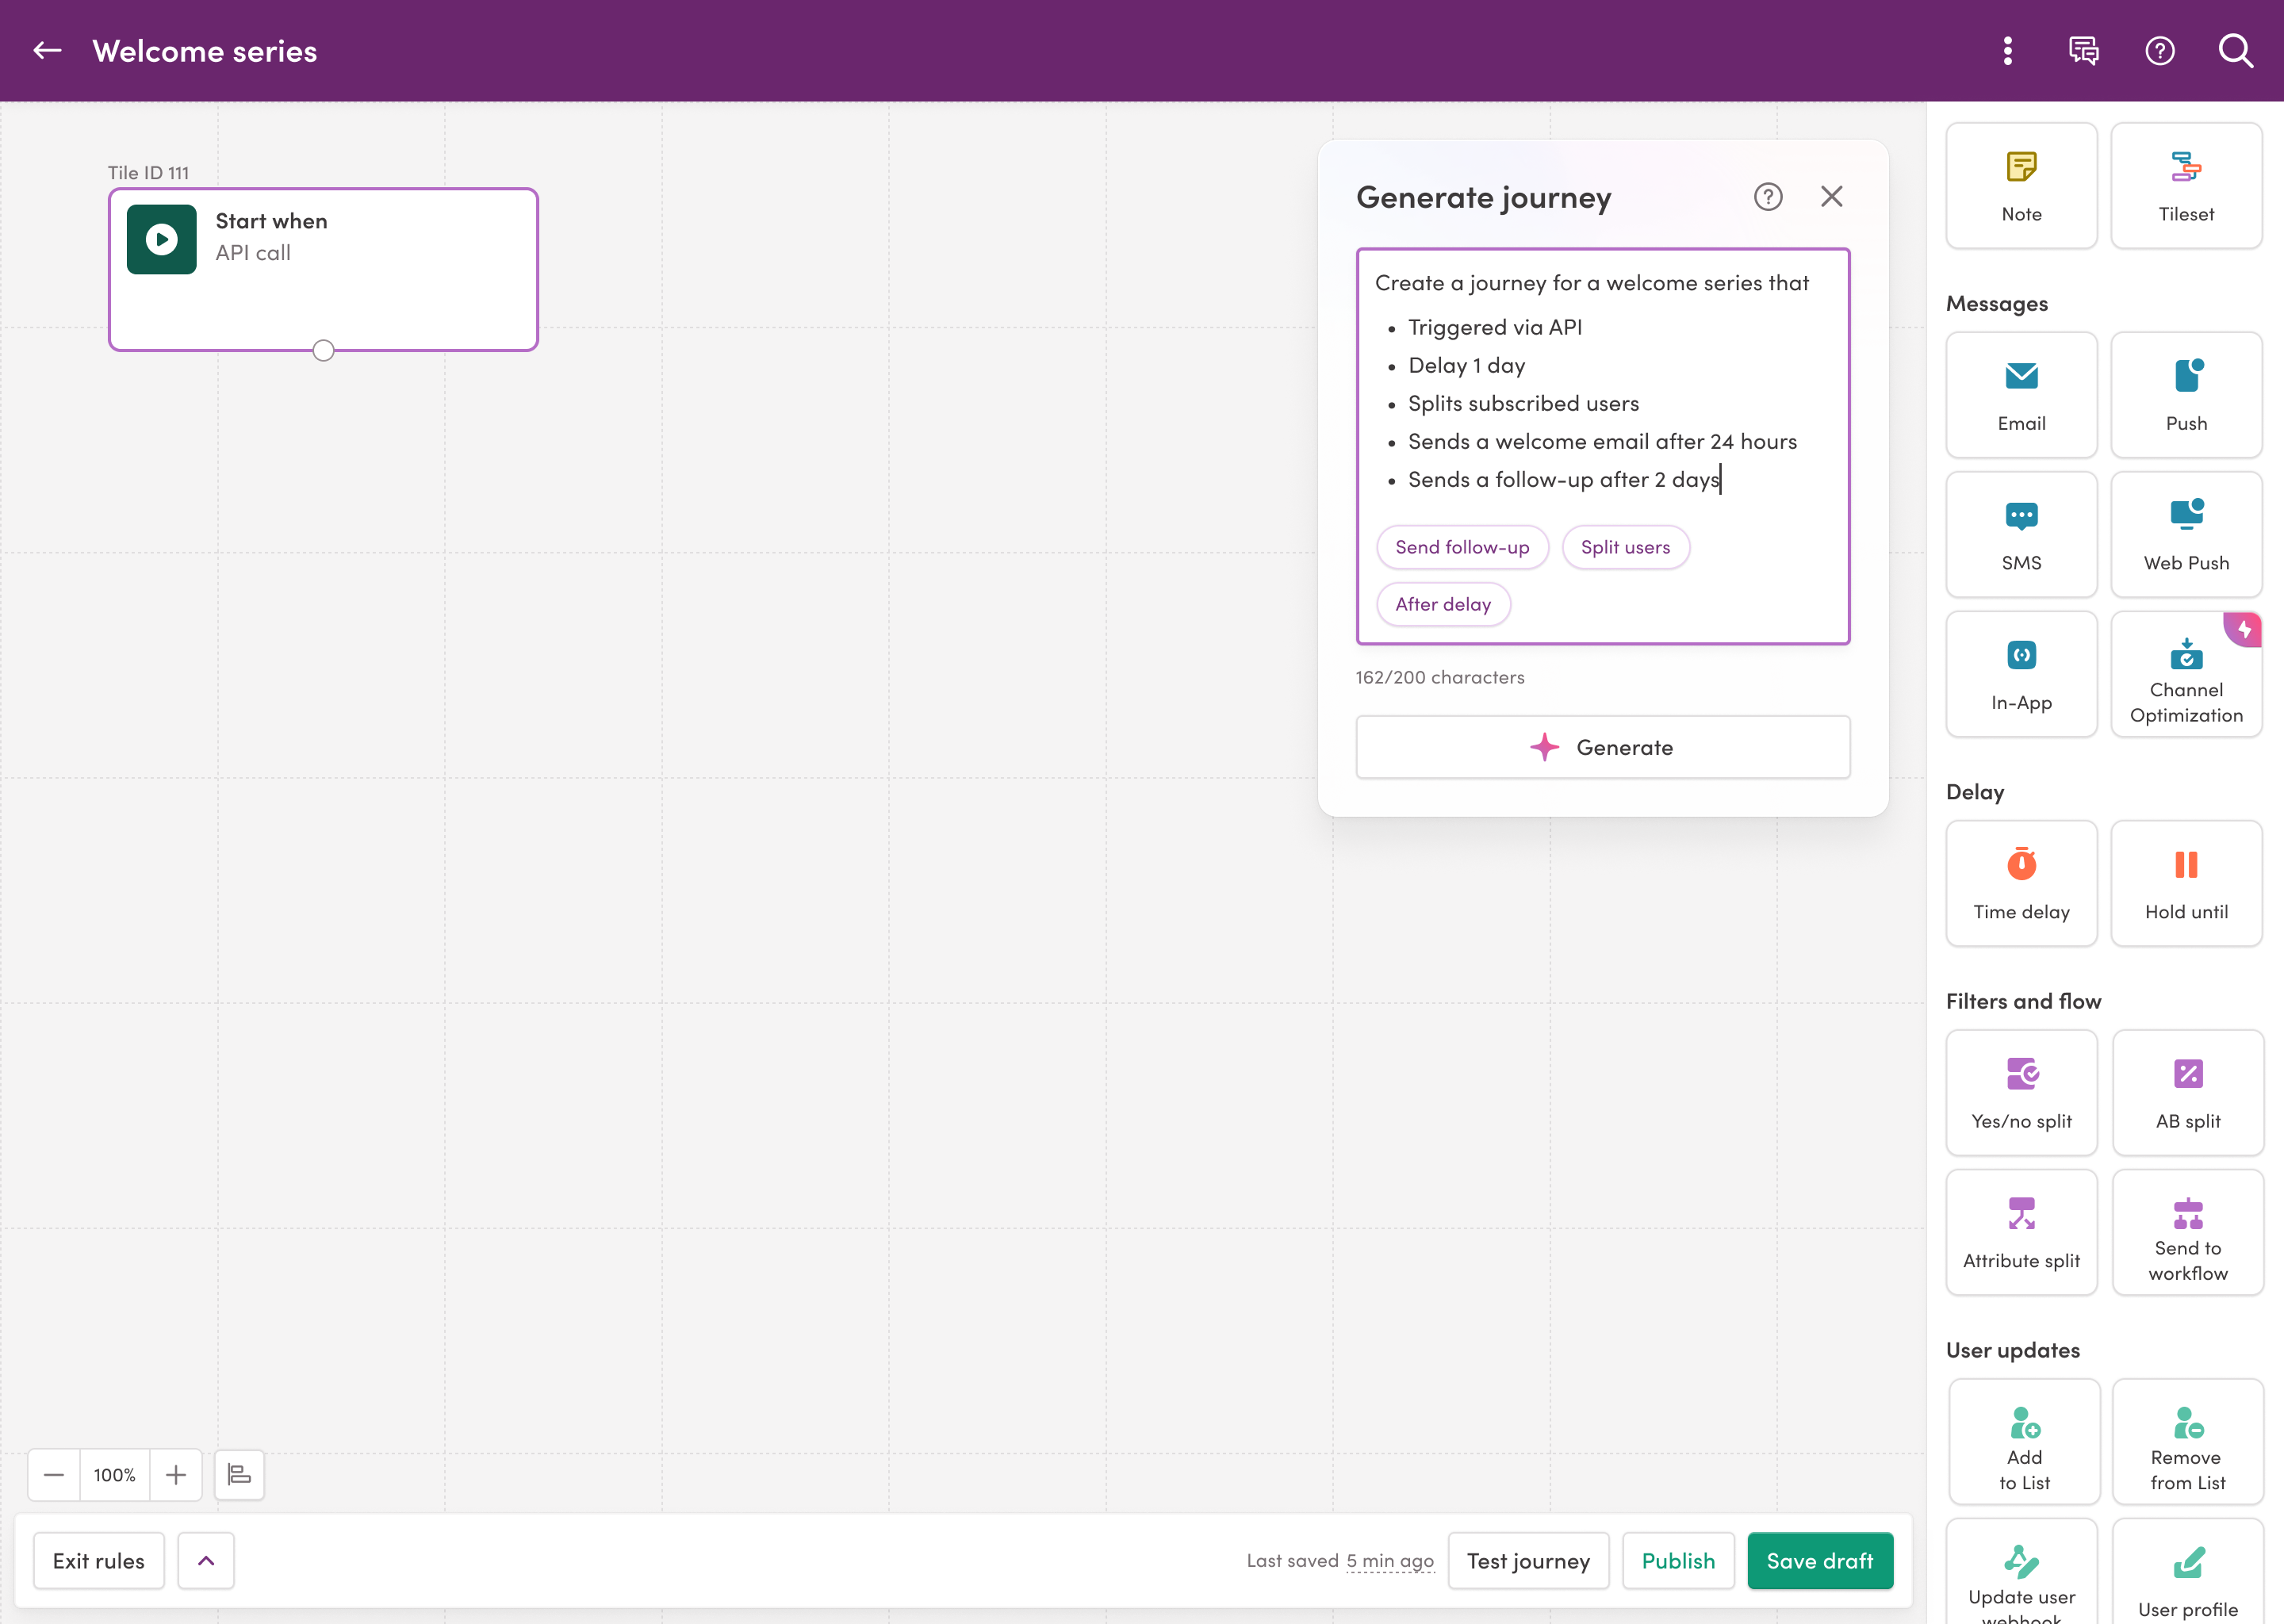Add a Note tile
2284x1624 pixels.
[x=2021, y=186]
